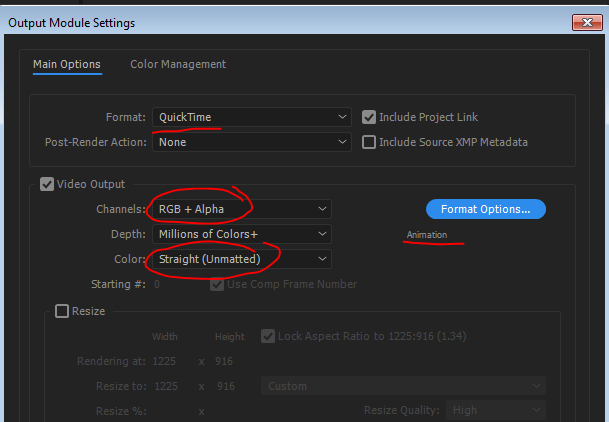Expand the Post-Render Action dropdown

pos(252,142)
